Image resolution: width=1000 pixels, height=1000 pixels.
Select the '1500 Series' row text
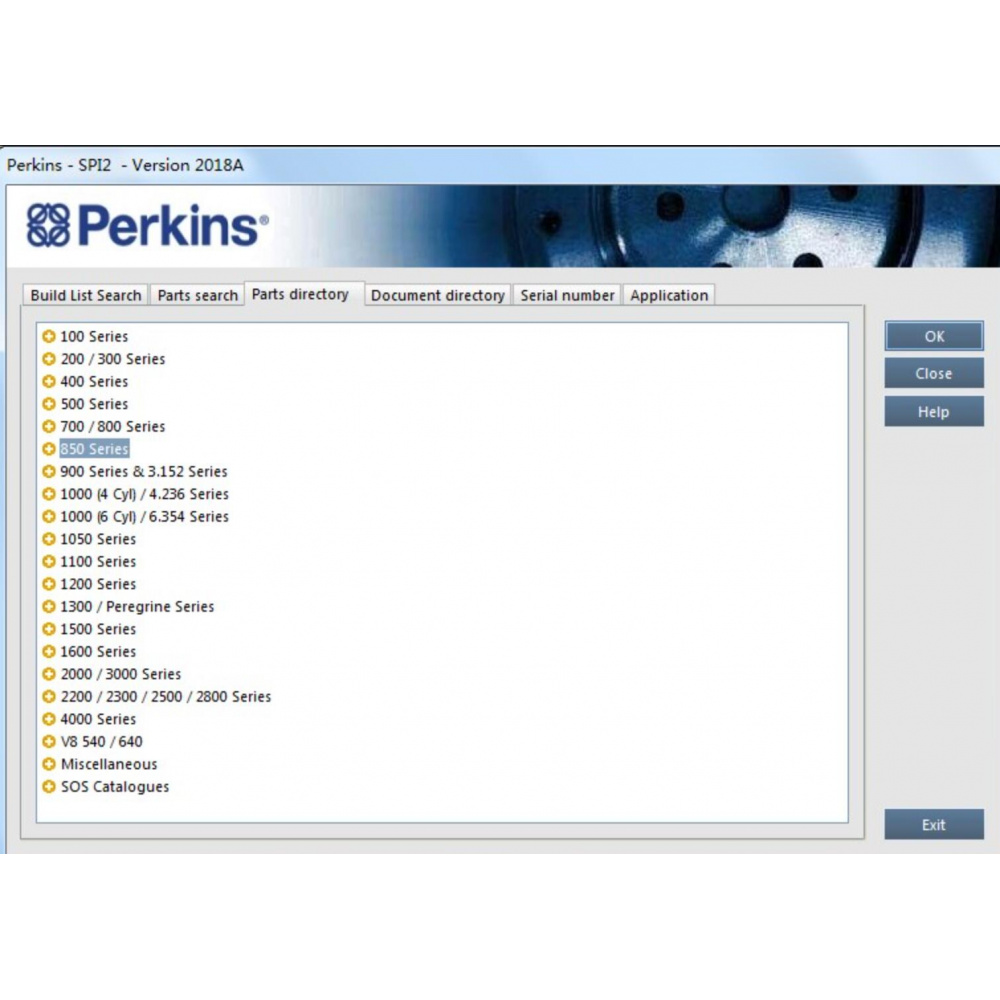click(x=98, y=629)
